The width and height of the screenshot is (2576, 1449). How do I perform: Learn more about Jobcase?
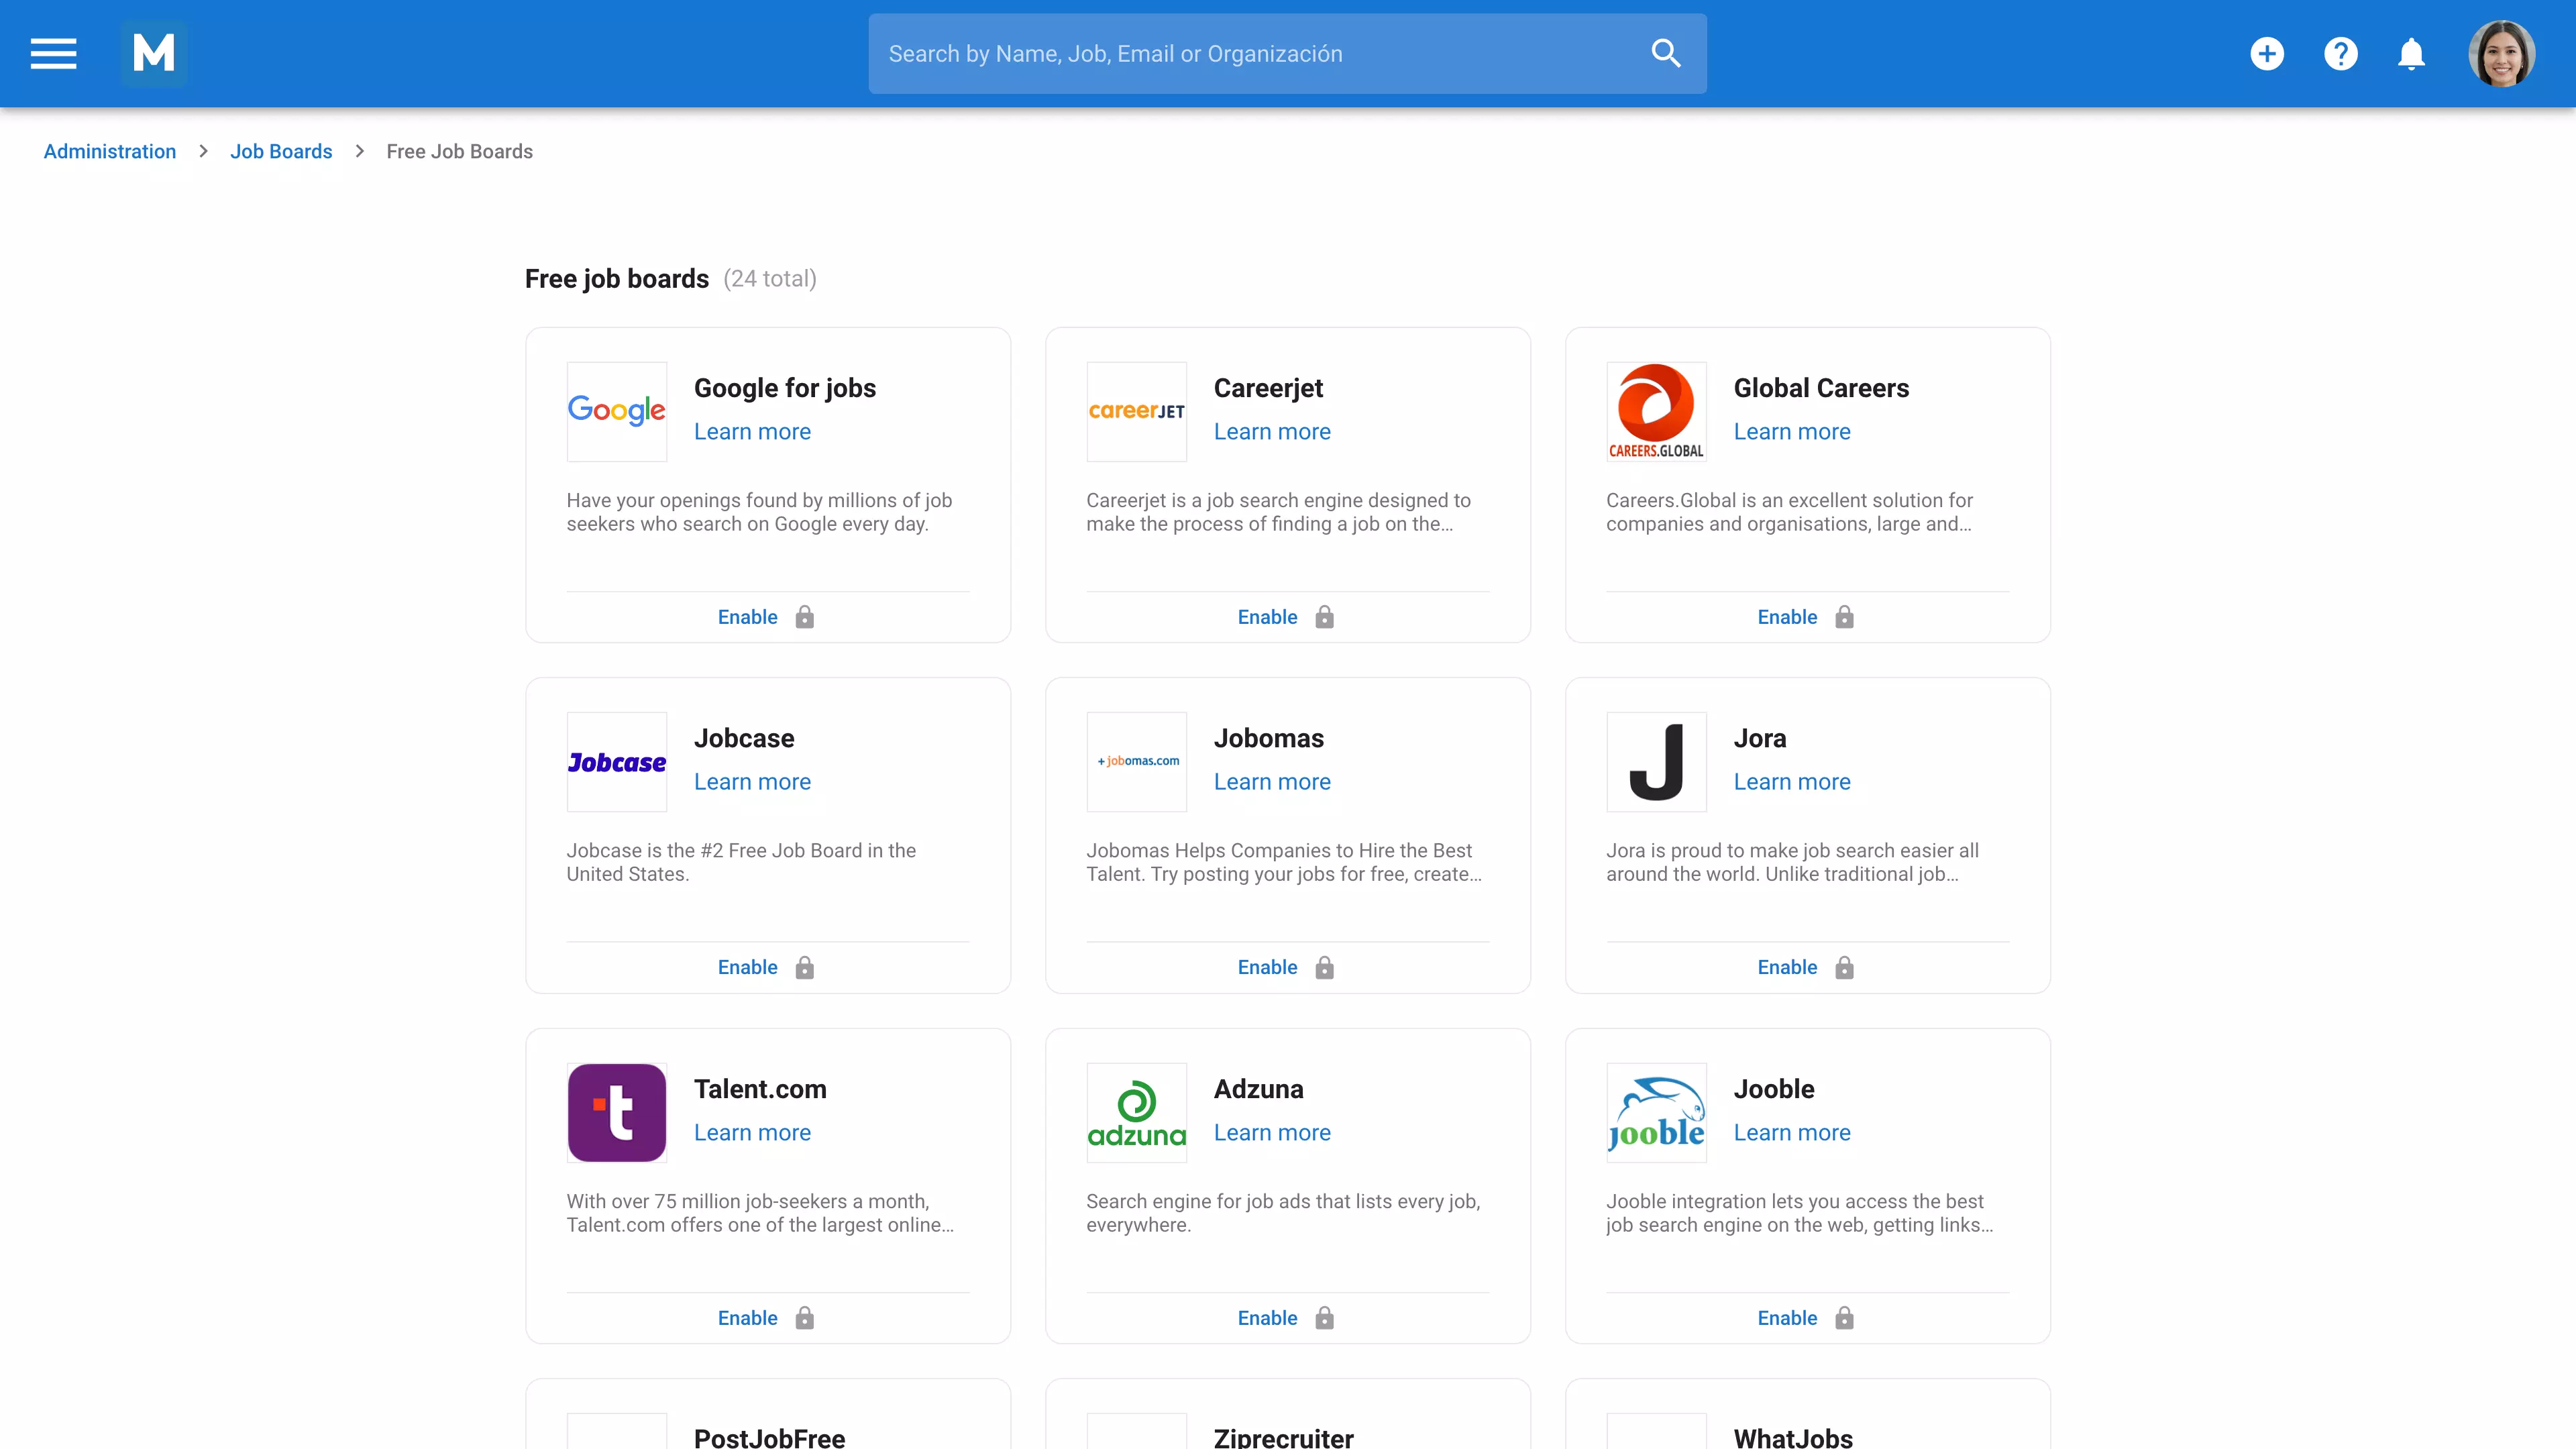(751, 781)
